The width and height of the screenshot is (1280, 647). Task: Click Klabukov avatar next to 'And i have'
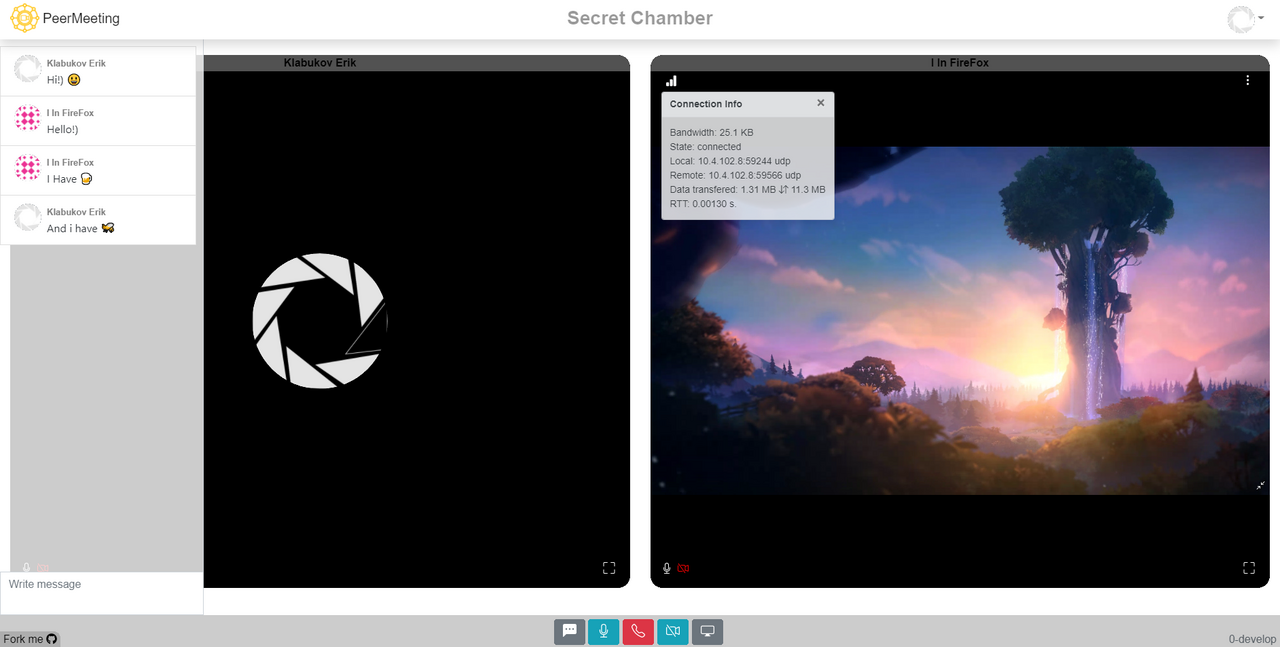(28, 217)
